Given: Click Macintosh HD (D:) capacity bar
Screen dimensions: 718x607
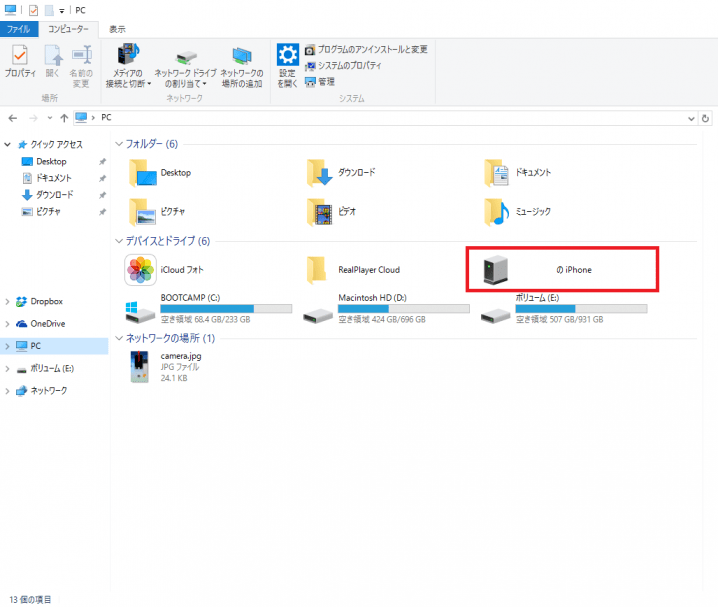Looking at the screenshot, I should pos(404,309).
